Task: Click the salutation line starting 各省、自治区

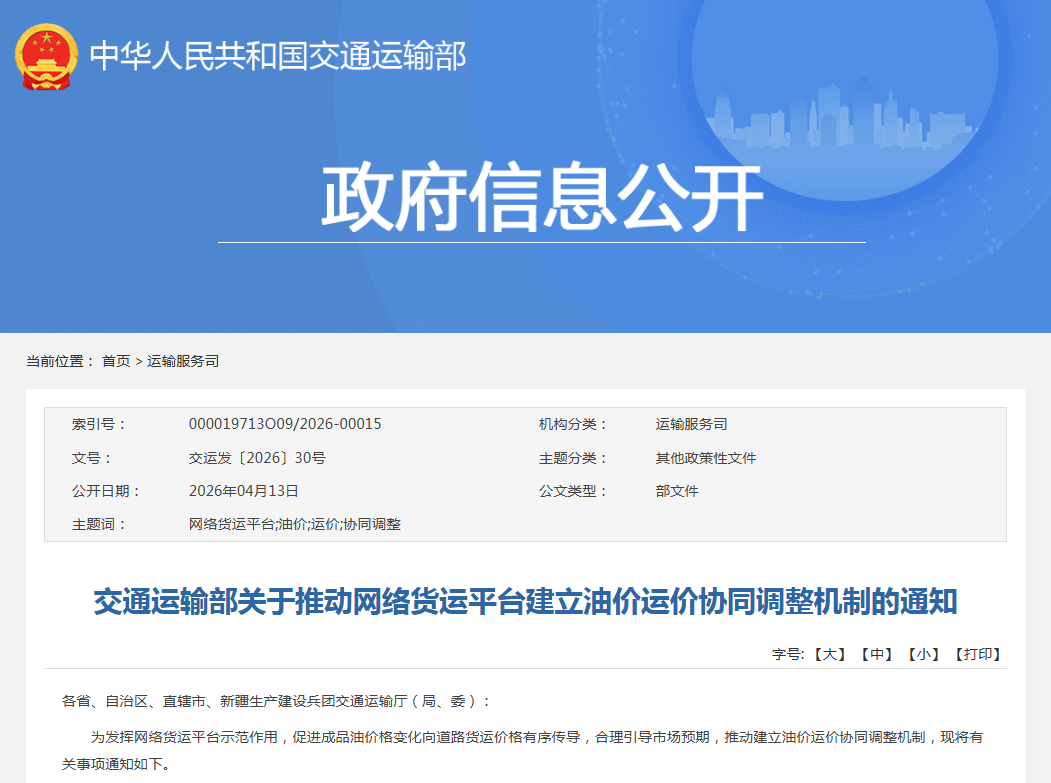Action: click(276, 701)
